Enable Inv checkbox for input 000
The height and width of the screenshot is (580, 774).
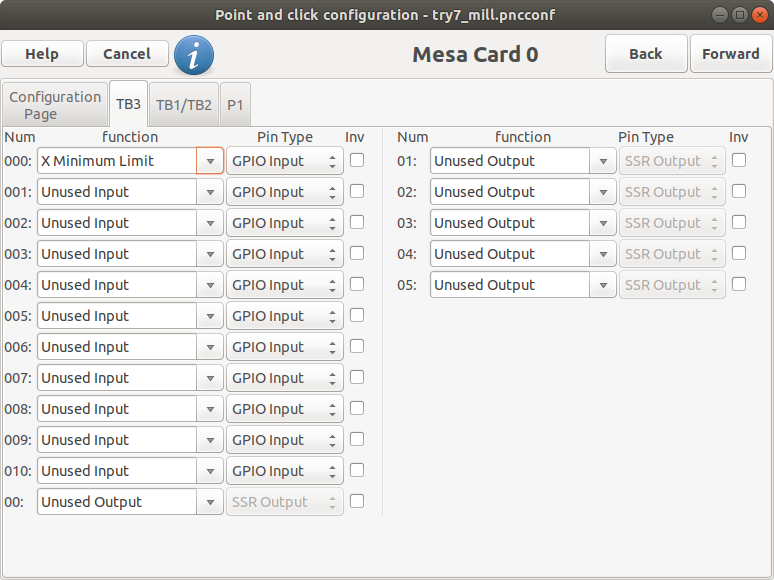(x=357, y=160)
